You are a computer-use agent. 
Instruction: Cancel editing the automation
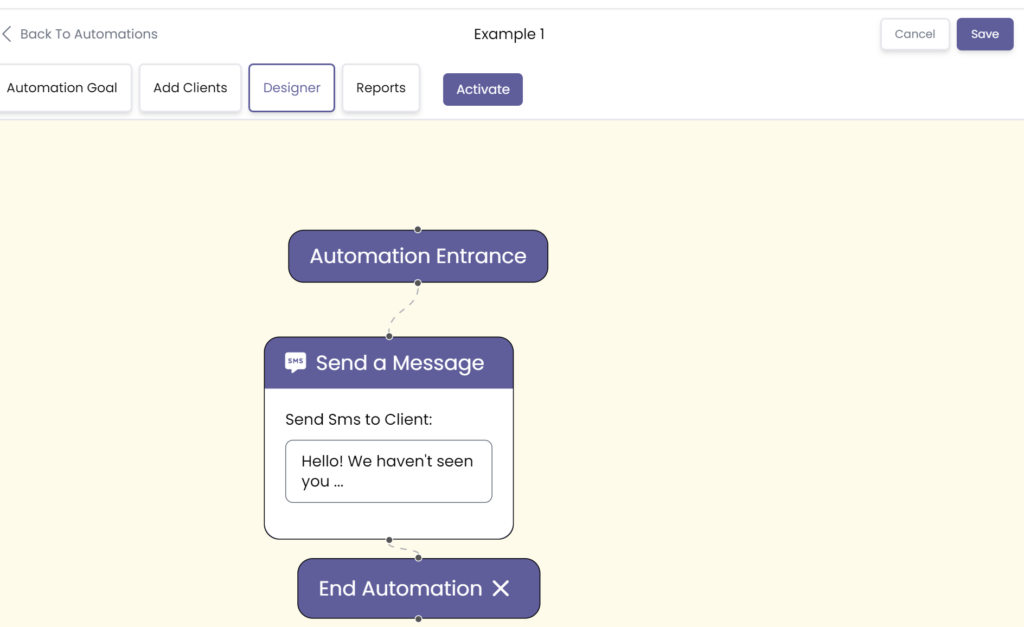914,34
